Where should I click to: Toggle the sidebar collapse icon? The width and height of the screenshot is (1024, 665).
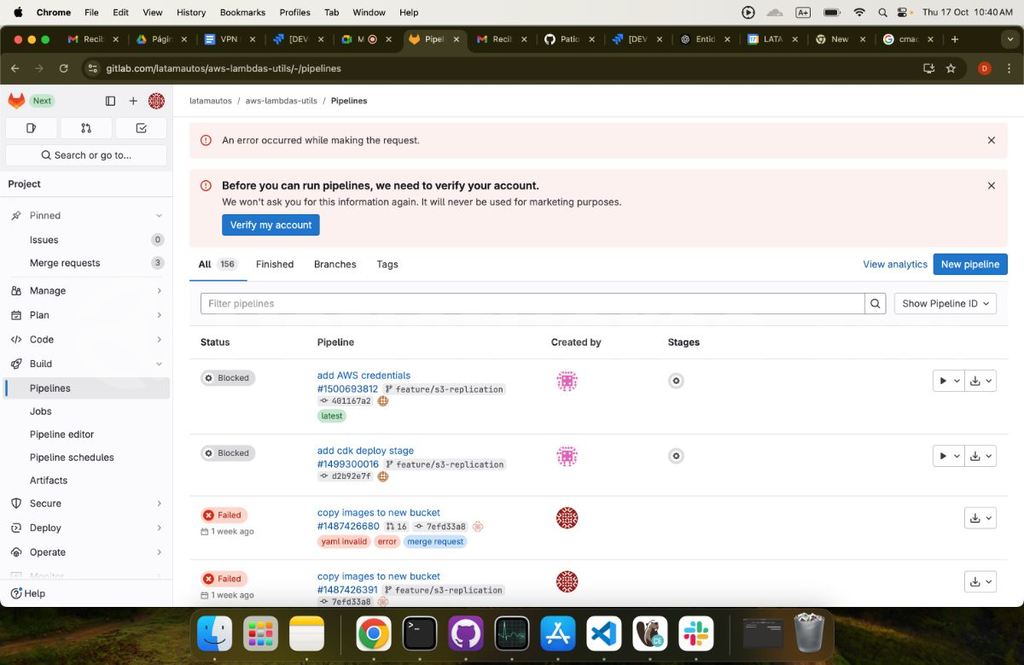110,101
